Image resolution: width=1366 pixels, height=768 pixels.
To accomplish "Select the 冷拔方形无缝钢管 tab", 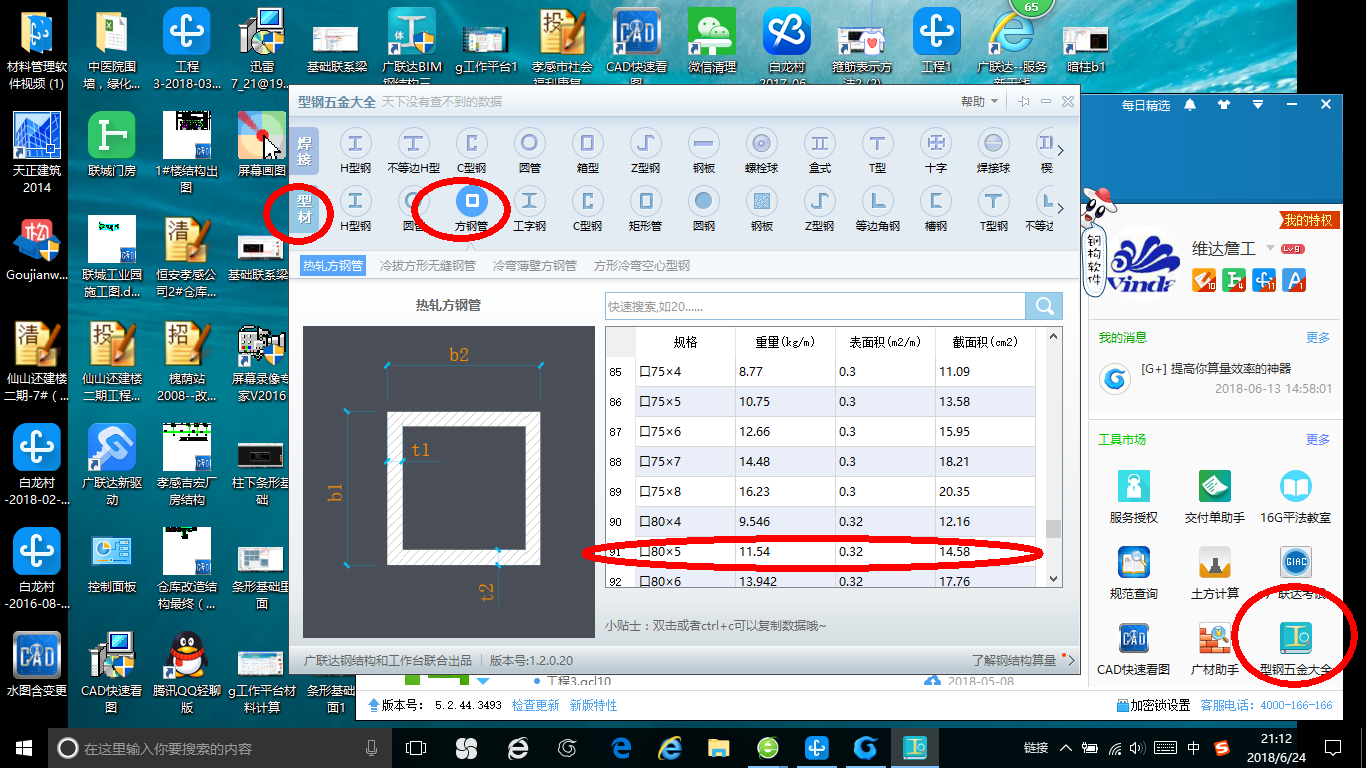I will pyautogui.click(x=428, y=266).
